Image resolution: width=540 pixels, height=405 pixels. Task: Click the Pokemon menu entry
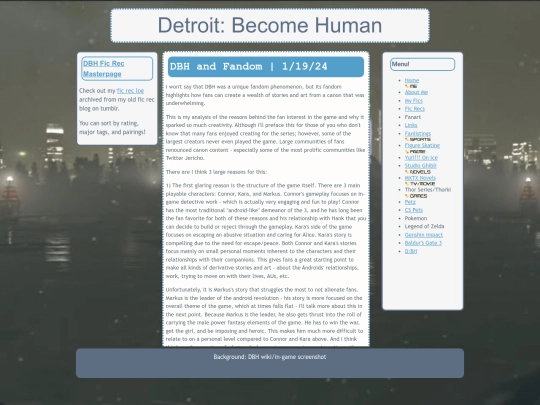[416, 218]
